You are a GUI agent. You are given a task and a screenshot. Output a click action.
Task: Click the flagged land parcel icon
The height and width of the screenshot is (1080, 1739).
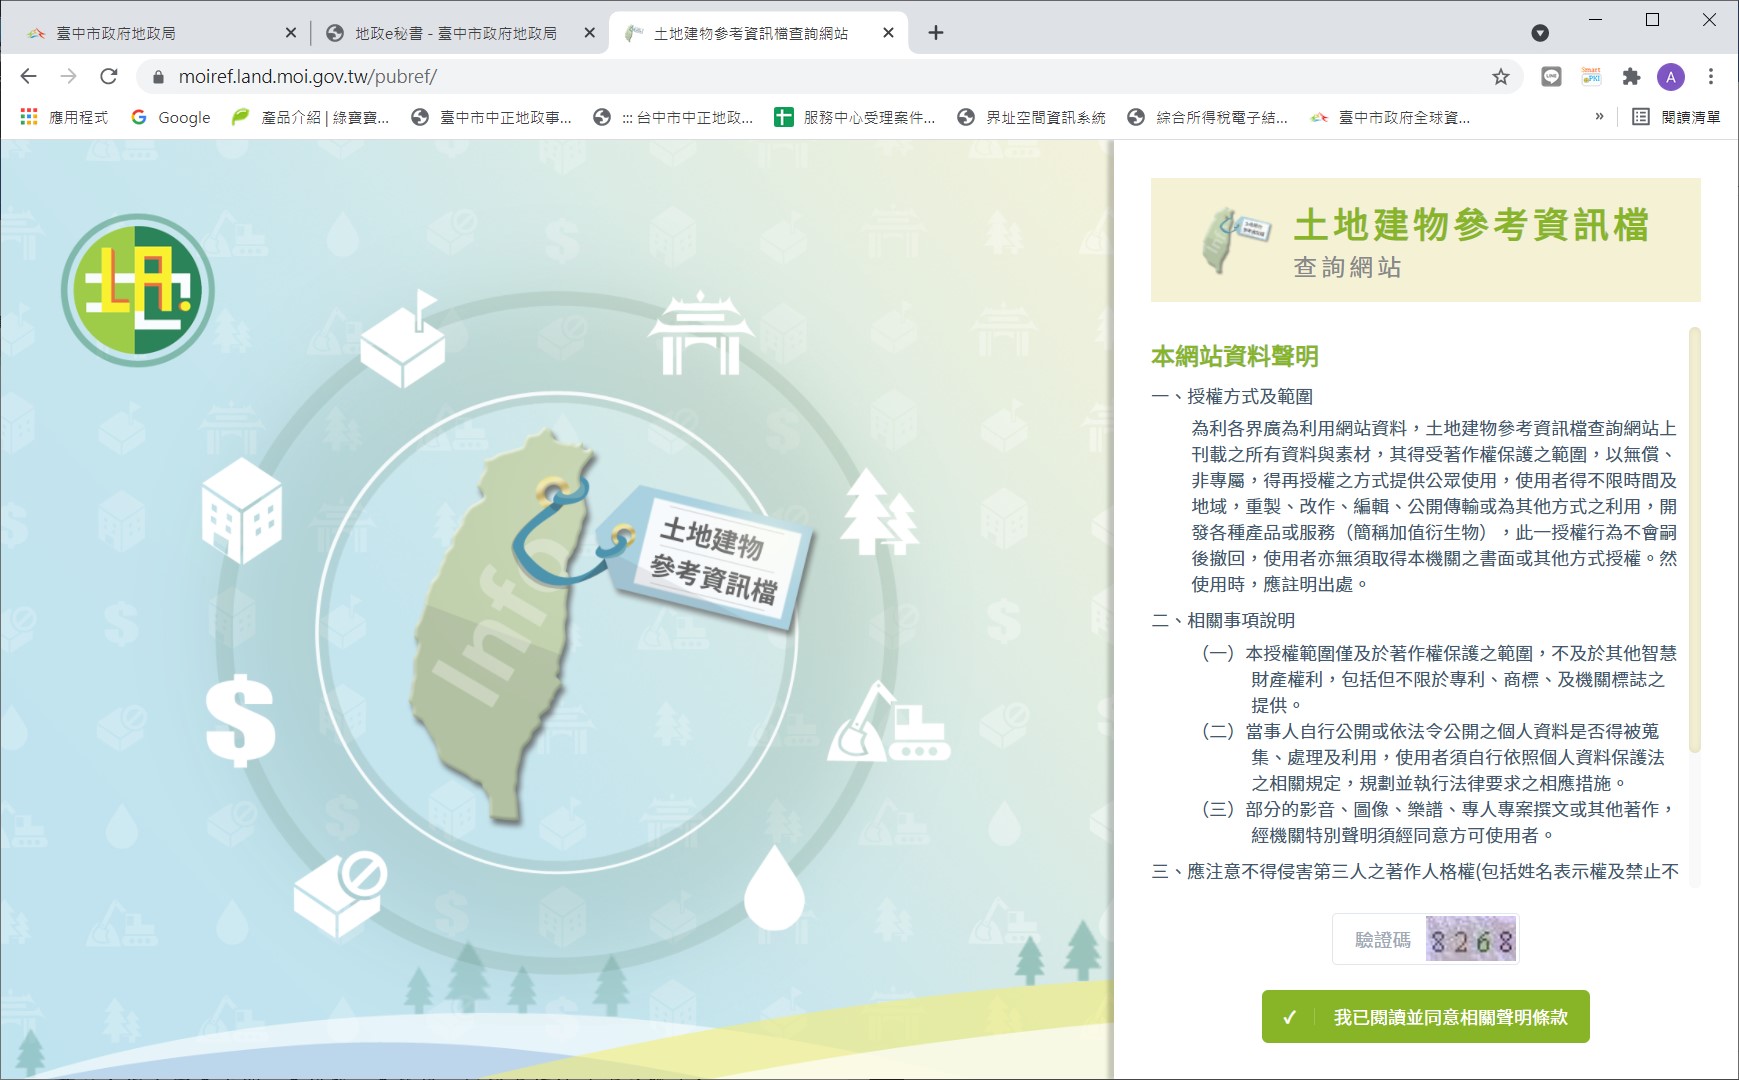(403, 340)
